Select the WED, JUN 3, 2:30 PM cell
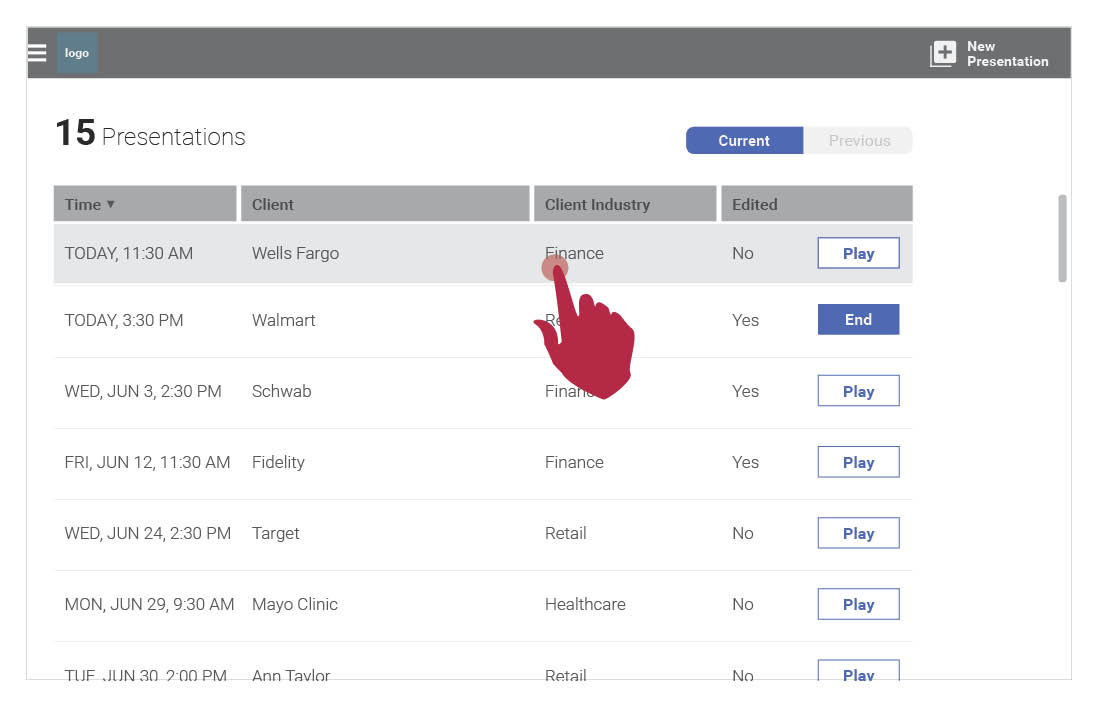Screen dimensions: 1100x701 142,392
